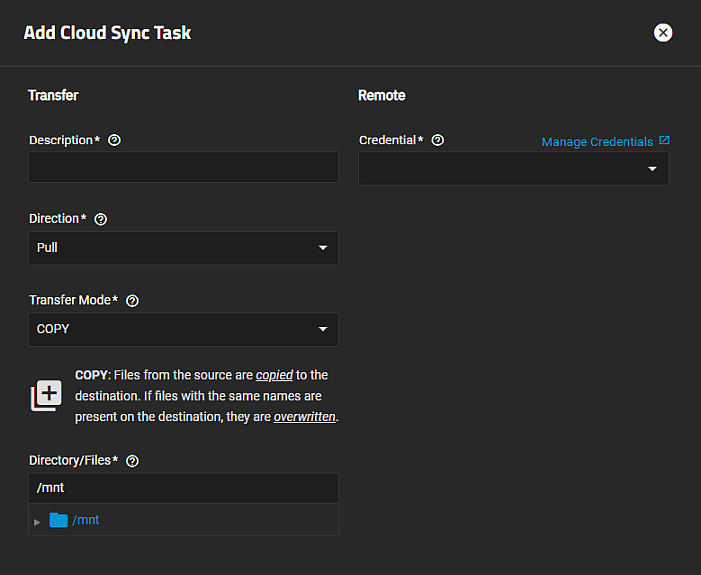Click the Transfer Mode dropdown arrow

(x=322, y=329)
